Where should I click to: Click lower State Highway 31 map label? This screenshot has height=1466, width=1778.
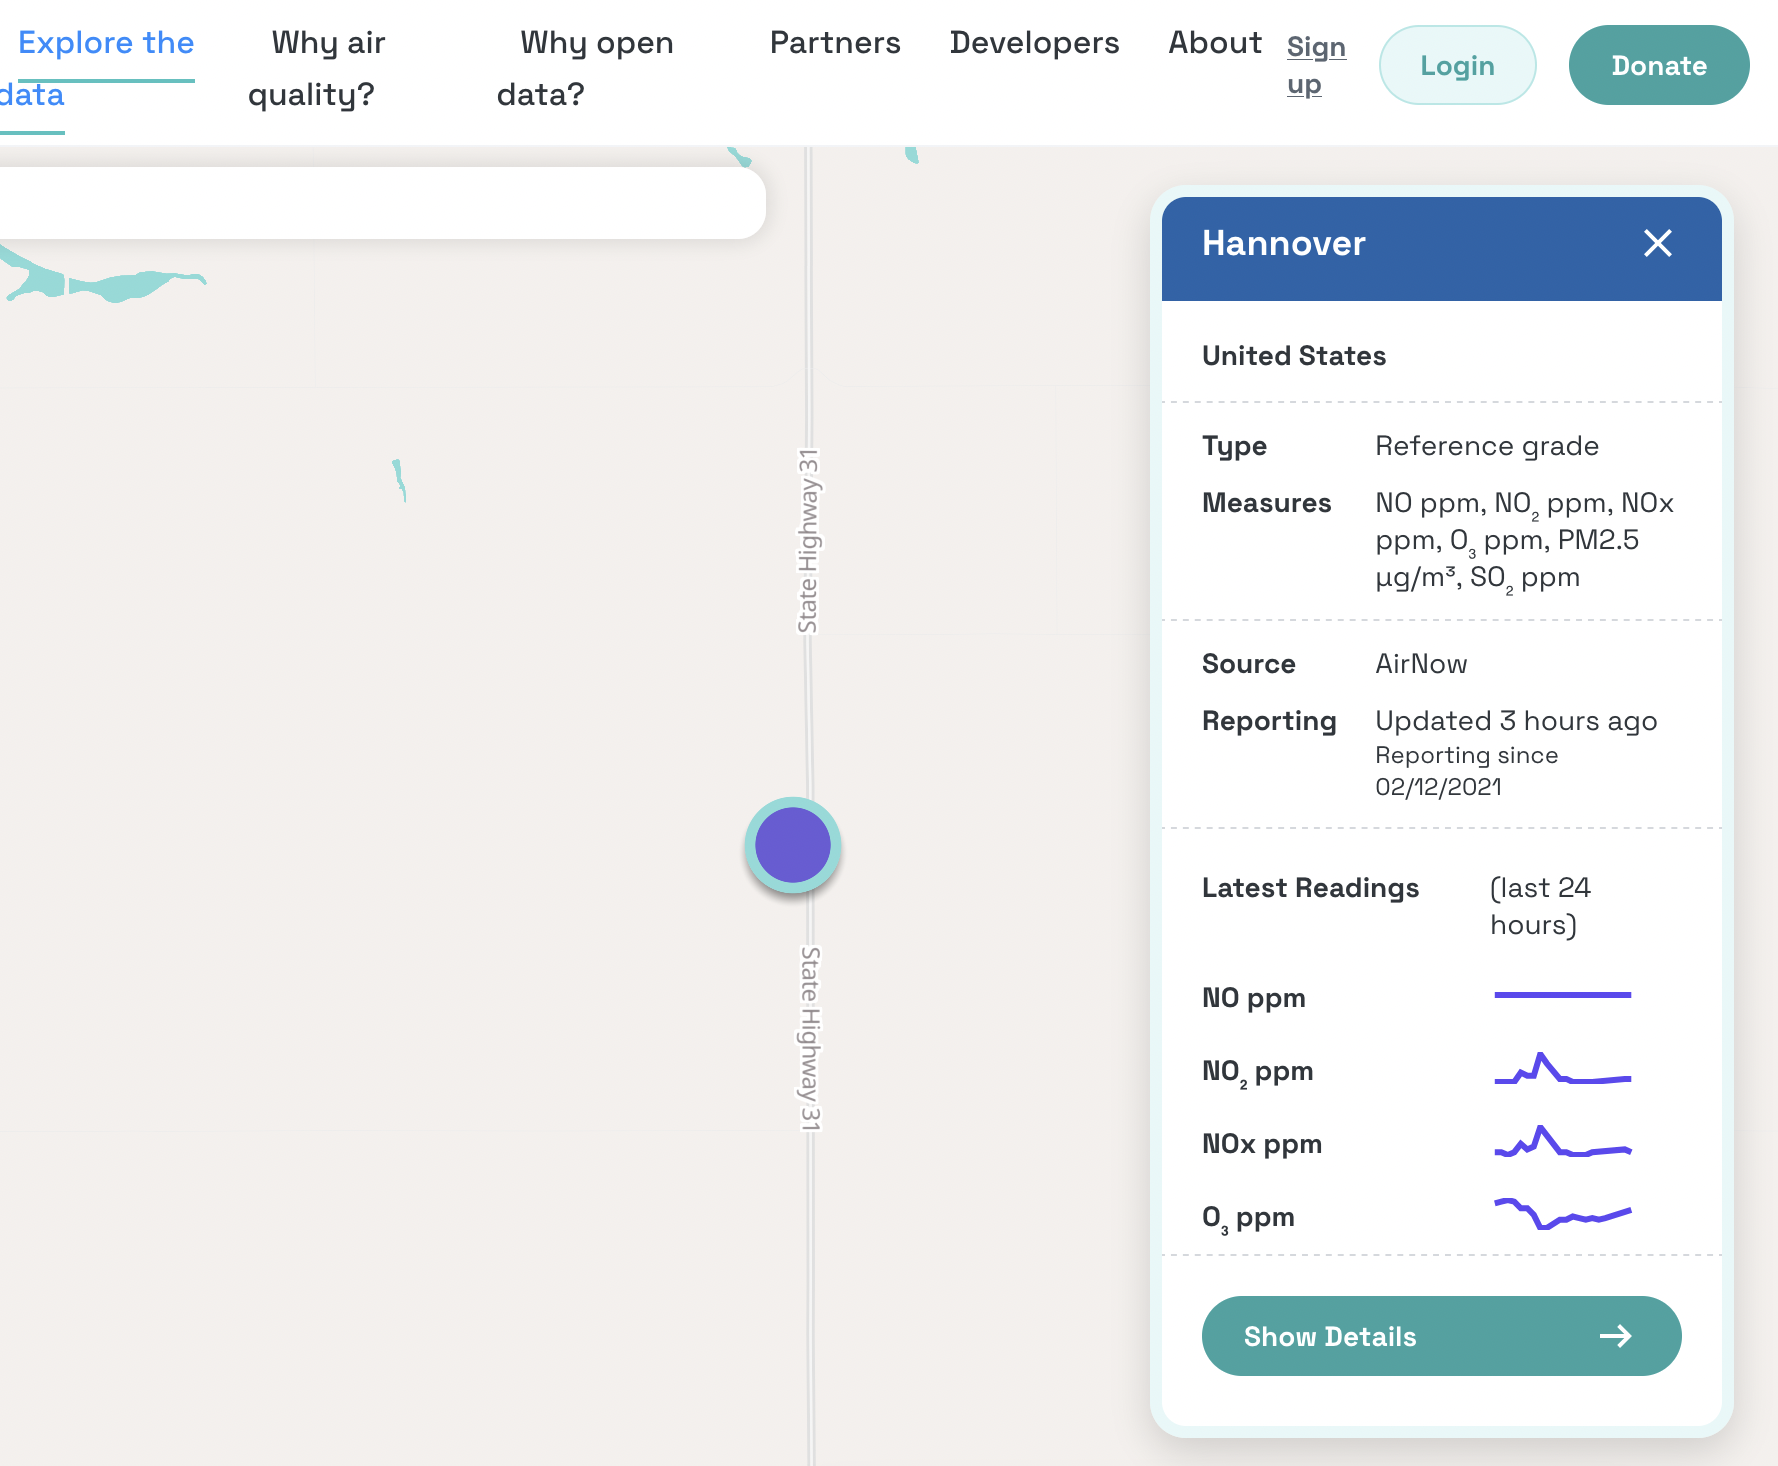[810, 1039]
